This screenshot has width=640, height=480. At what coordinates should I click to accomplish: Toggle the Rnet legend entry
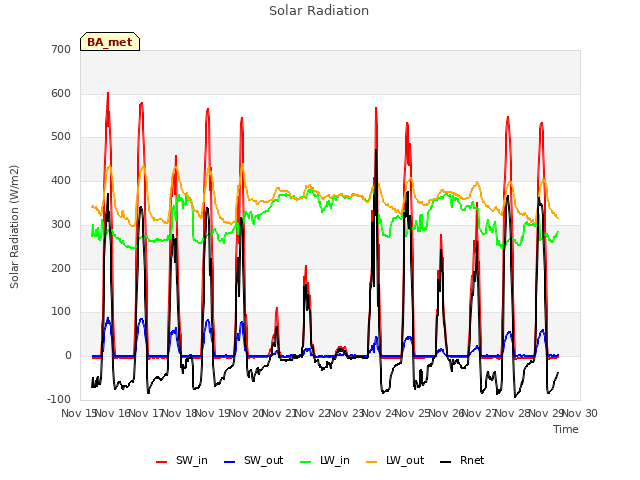[462, 460]
